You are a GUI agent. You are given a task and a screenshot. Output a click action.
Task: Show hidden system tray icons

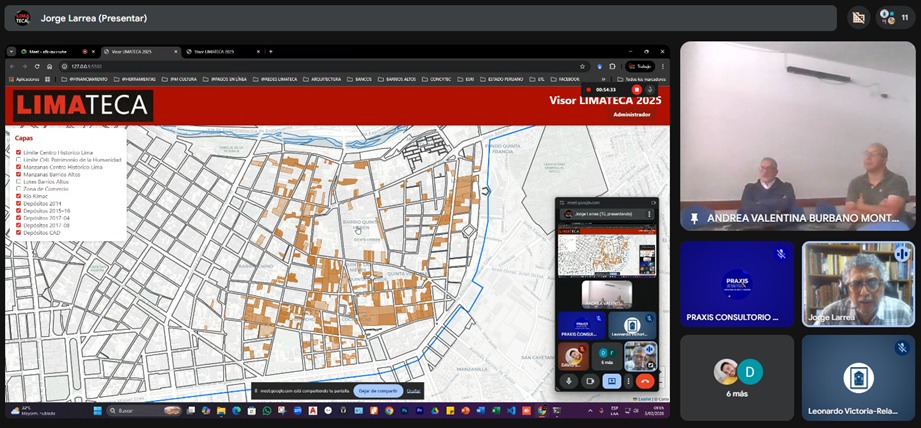coord(590,411)
